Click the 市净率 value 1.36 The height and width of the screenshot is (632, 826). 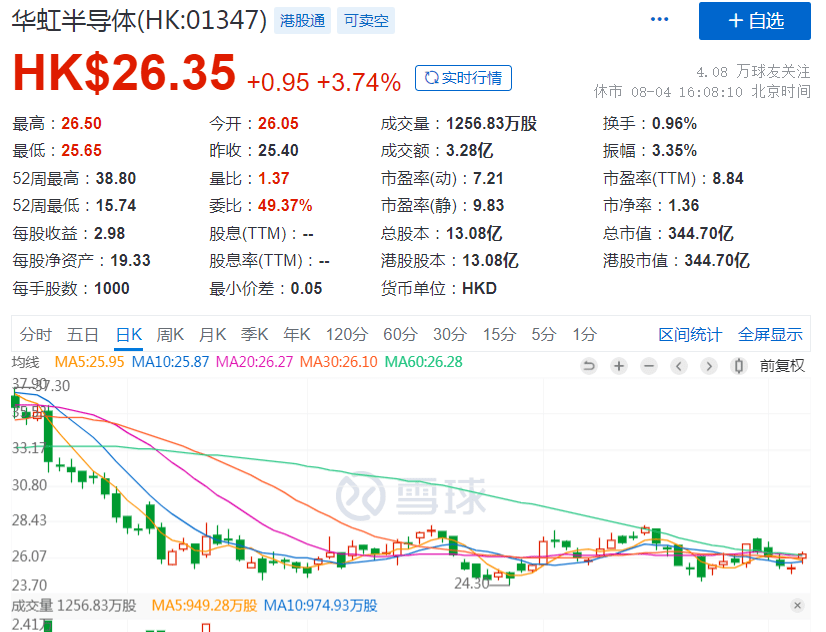684,205
